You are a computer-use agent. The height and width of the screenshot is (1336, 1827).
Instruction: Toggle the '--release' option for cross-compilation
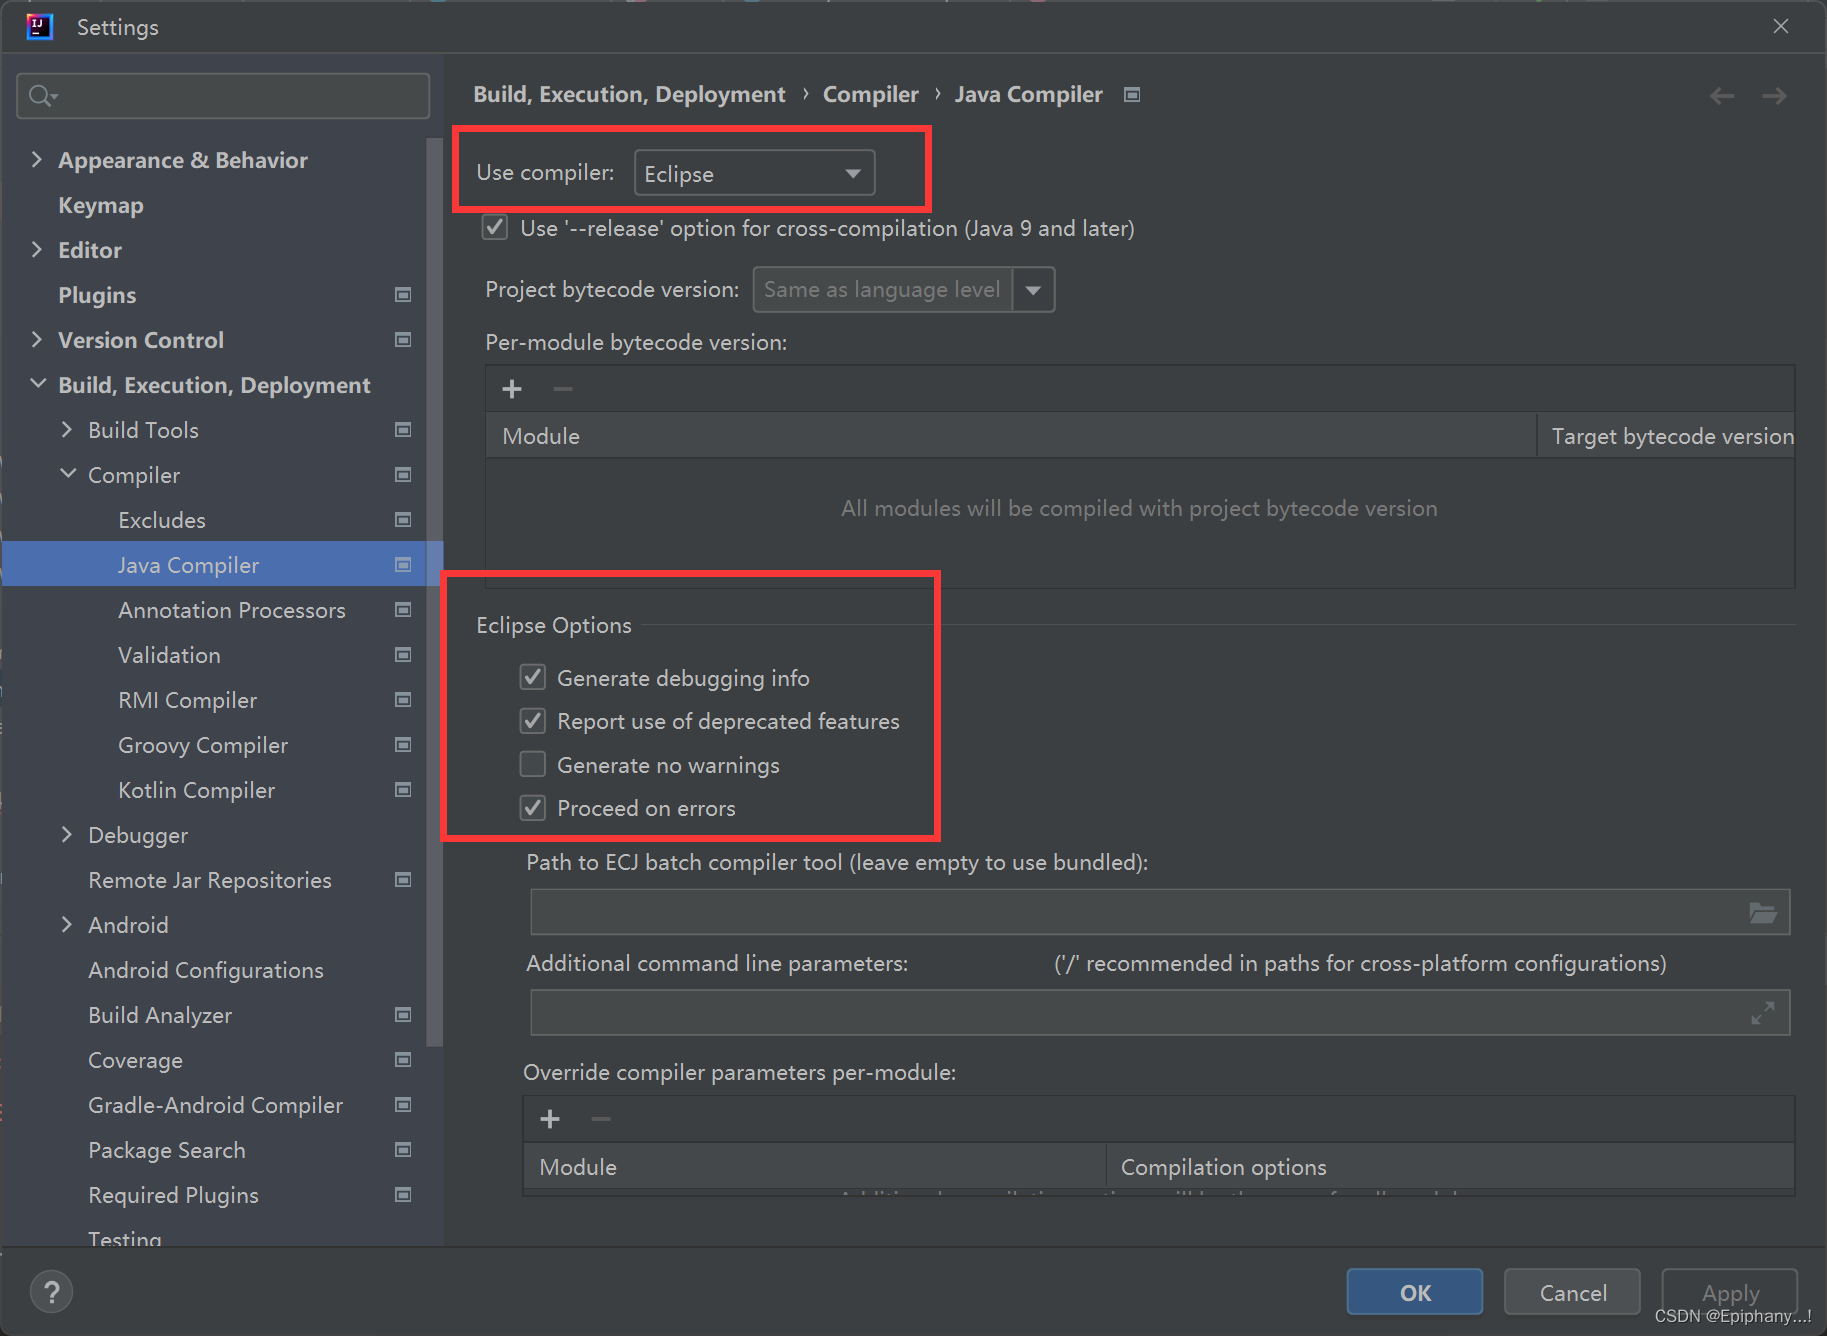coord(495,228)
